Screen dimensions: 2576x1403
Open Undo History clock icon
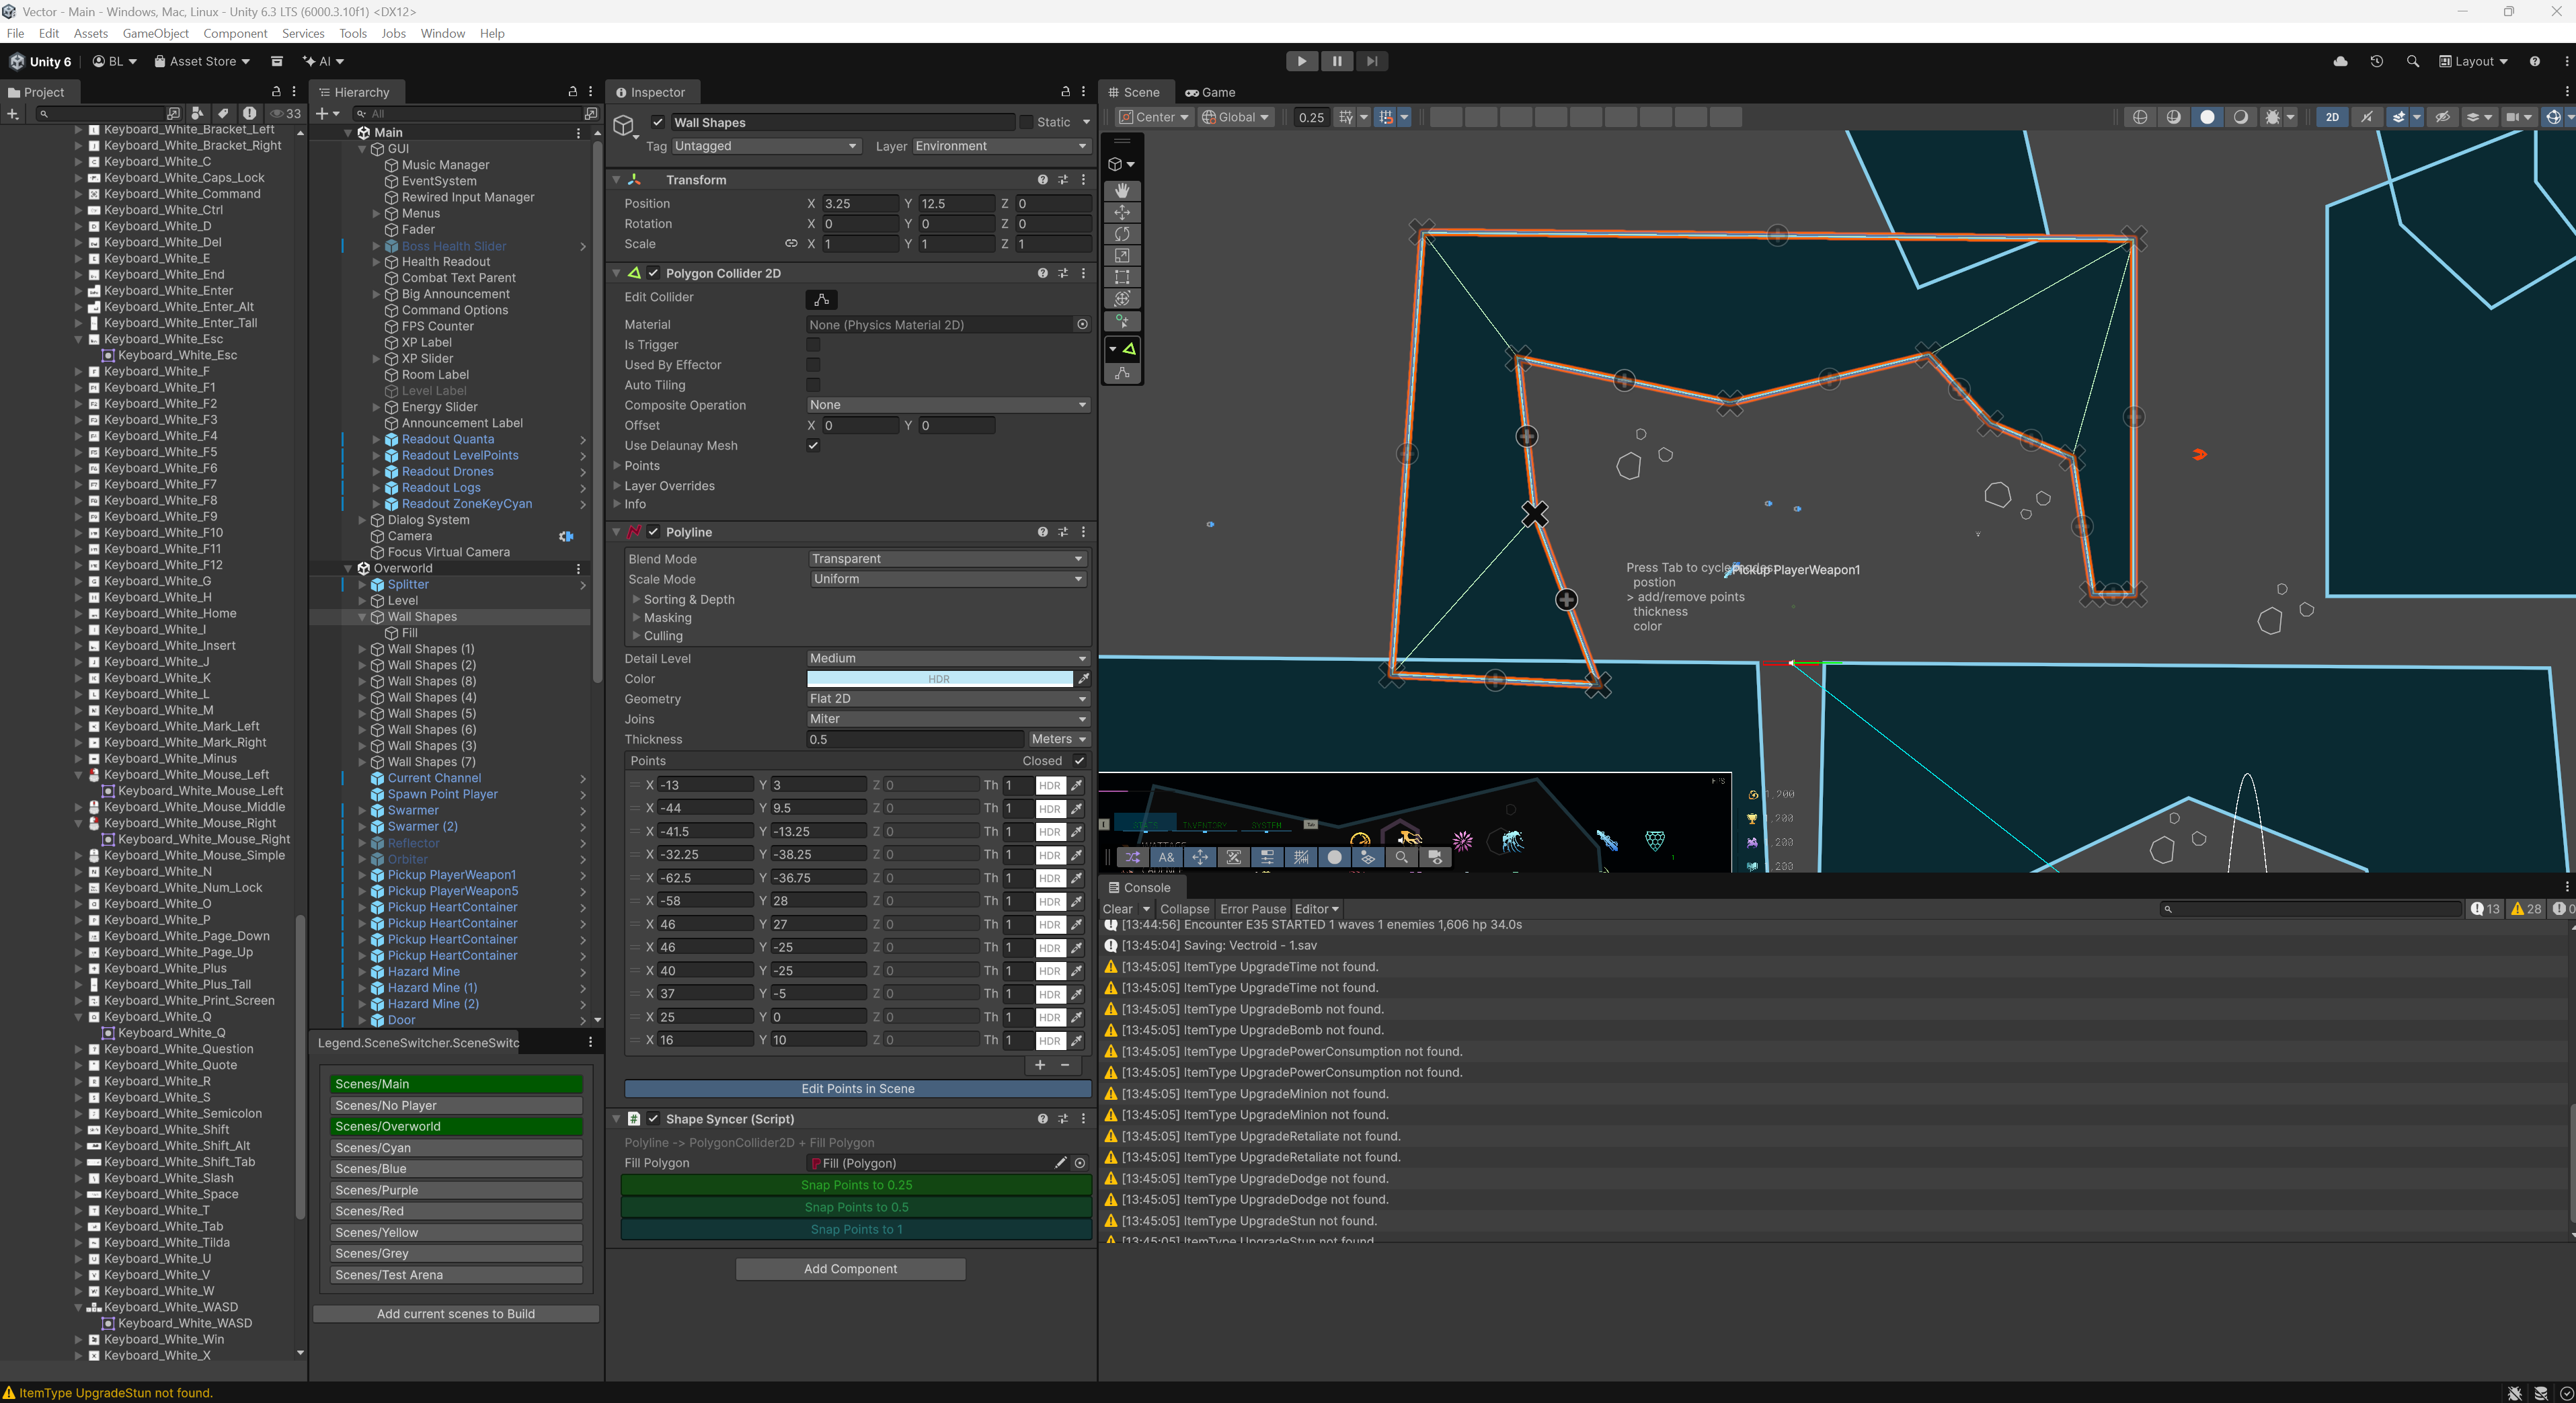pyautogui.click(x=2376, y=61)
